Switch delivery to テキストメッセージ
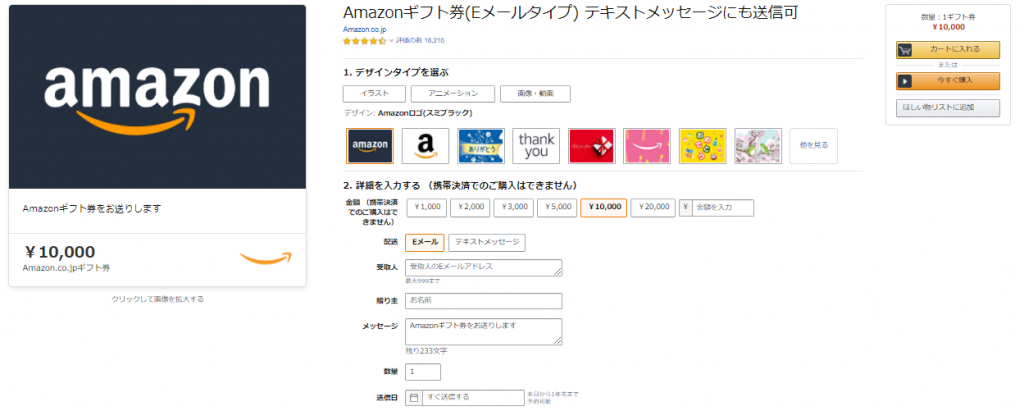 487,242
